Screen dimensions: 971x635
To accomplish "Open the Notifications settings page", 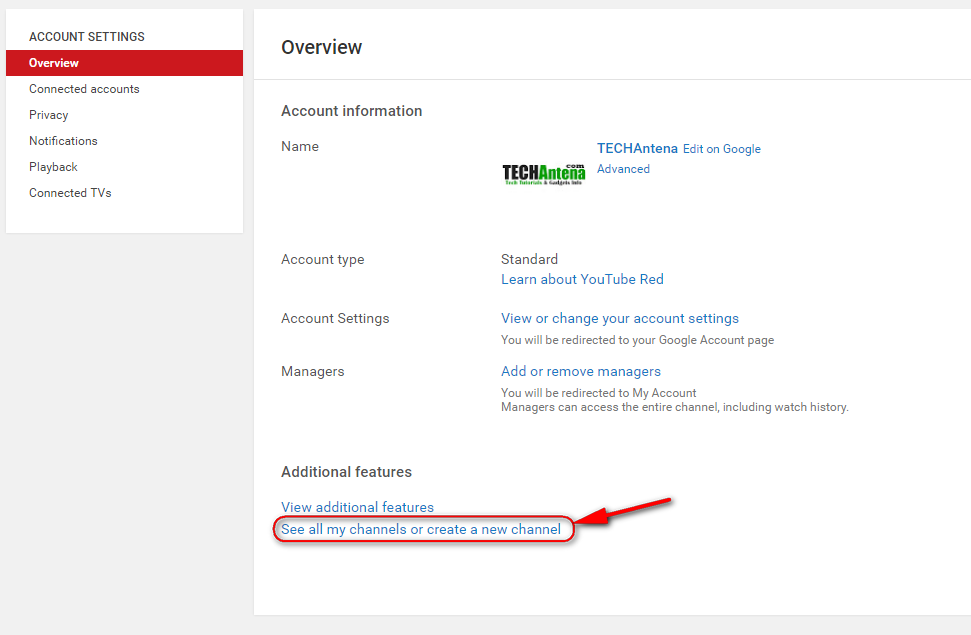I will (x=63, y=141).
